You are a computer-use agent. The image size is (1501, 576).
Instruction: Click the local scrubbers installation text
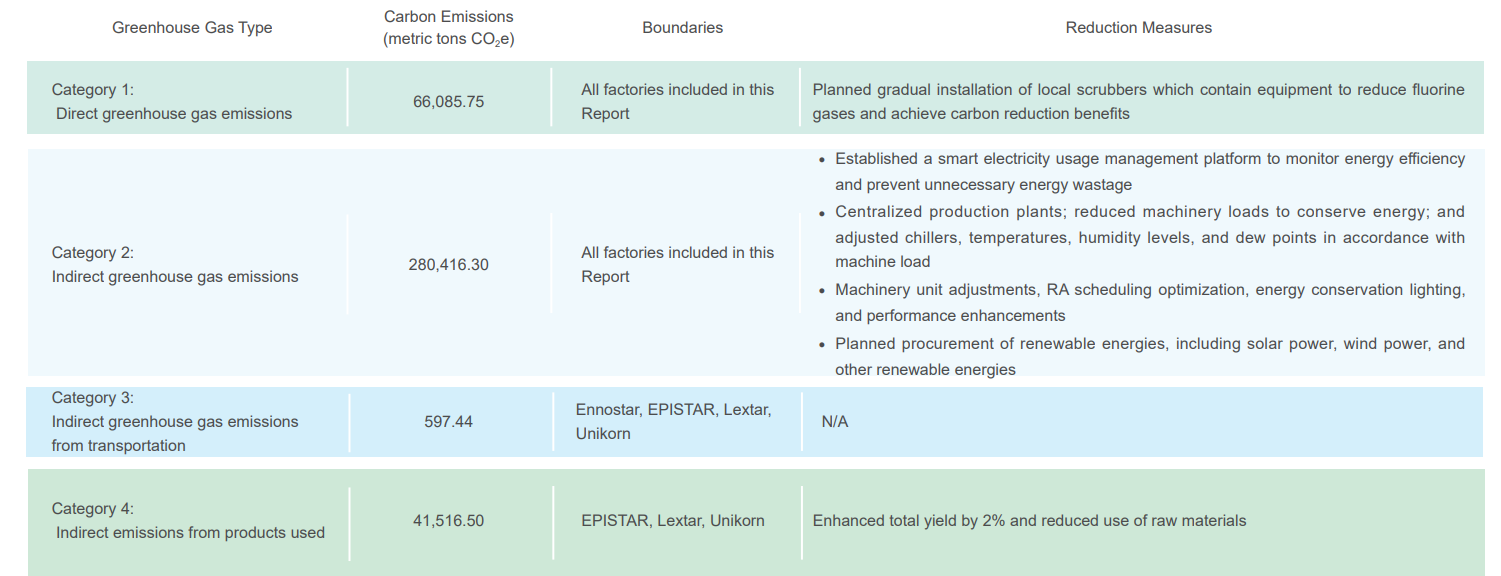[x=1138, y=101]
